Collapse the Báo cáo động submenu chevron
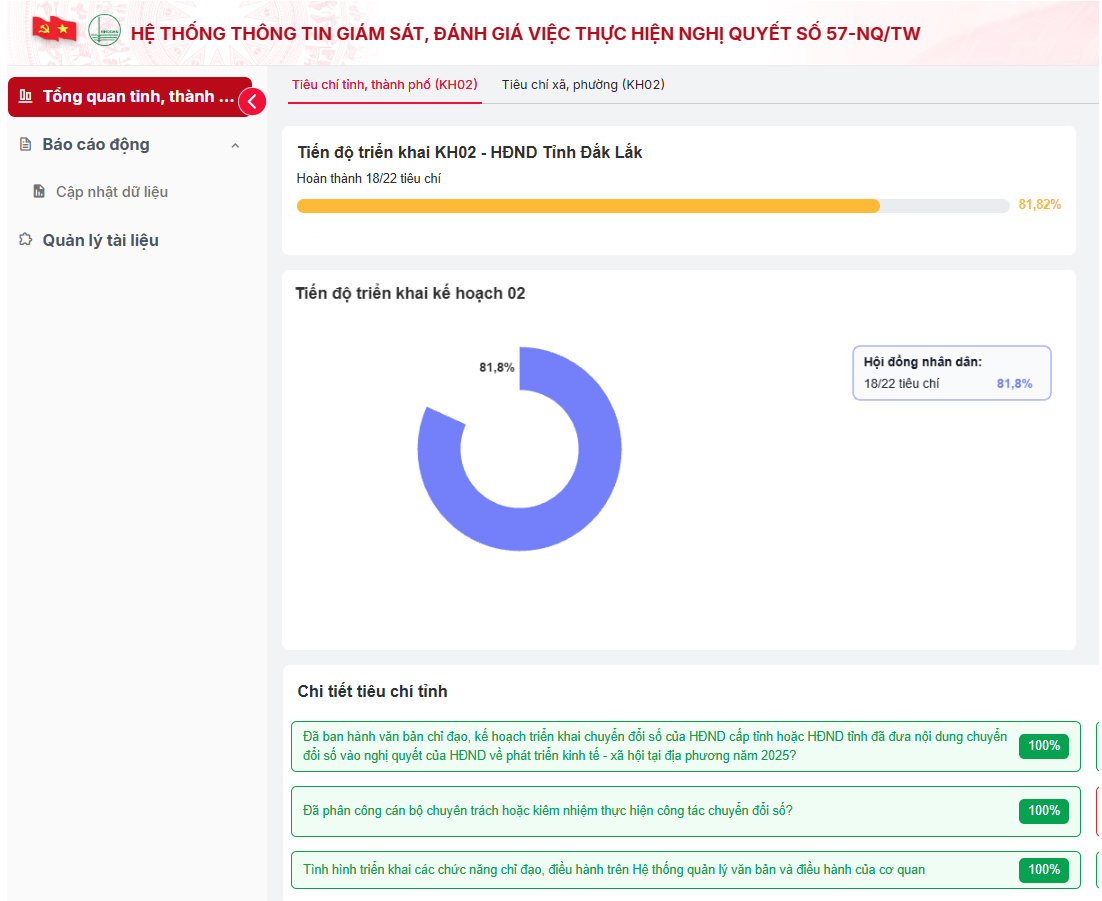The height and width of the screenshot is (901, 1102). pyautogui.click(x=235, y=146)
